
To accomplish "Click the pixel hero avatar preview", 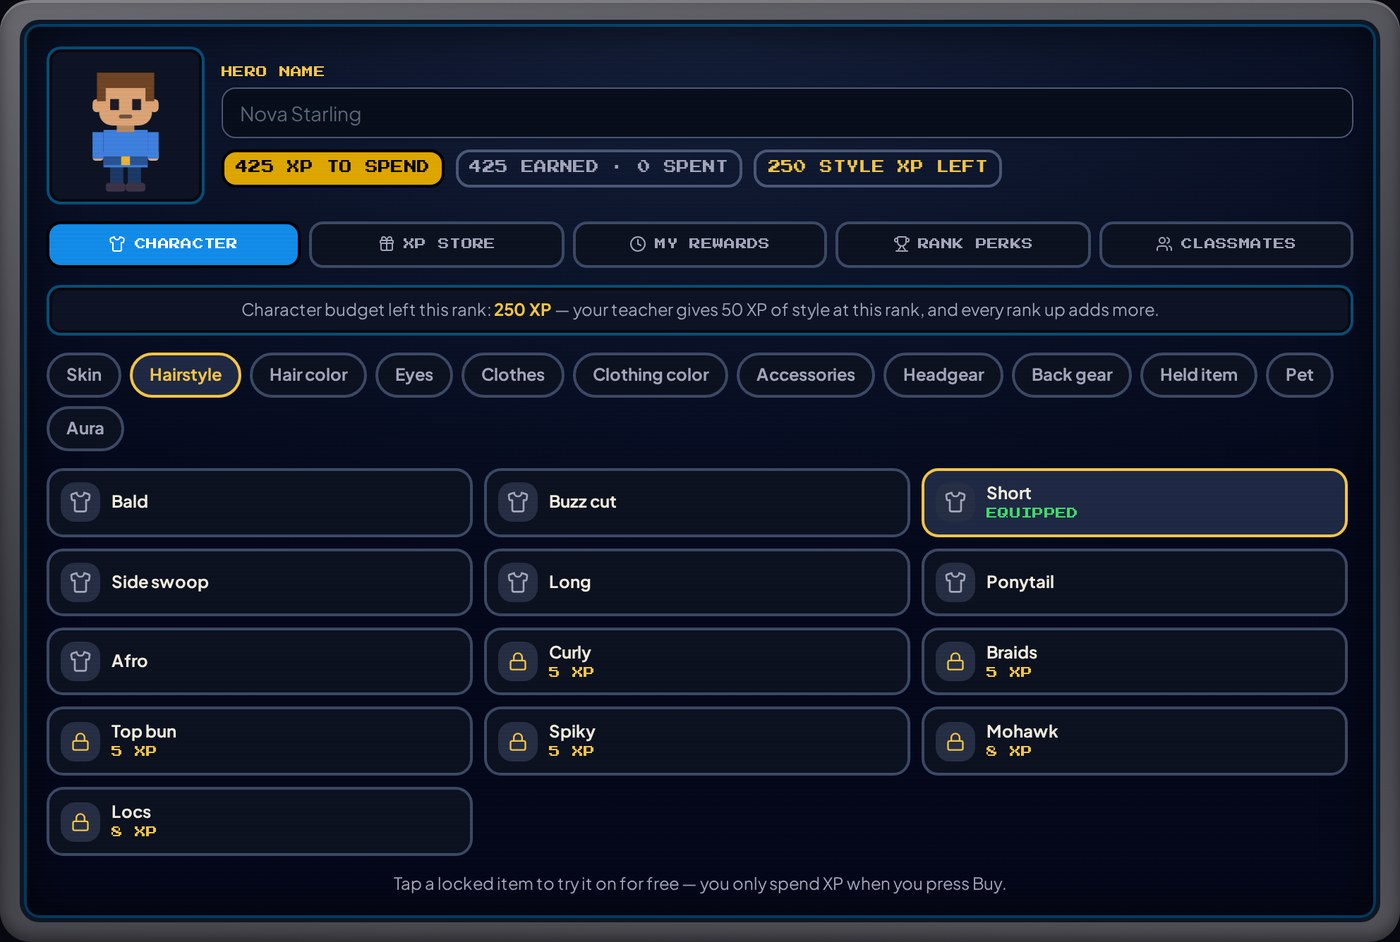I will click(x=126, y=125).
